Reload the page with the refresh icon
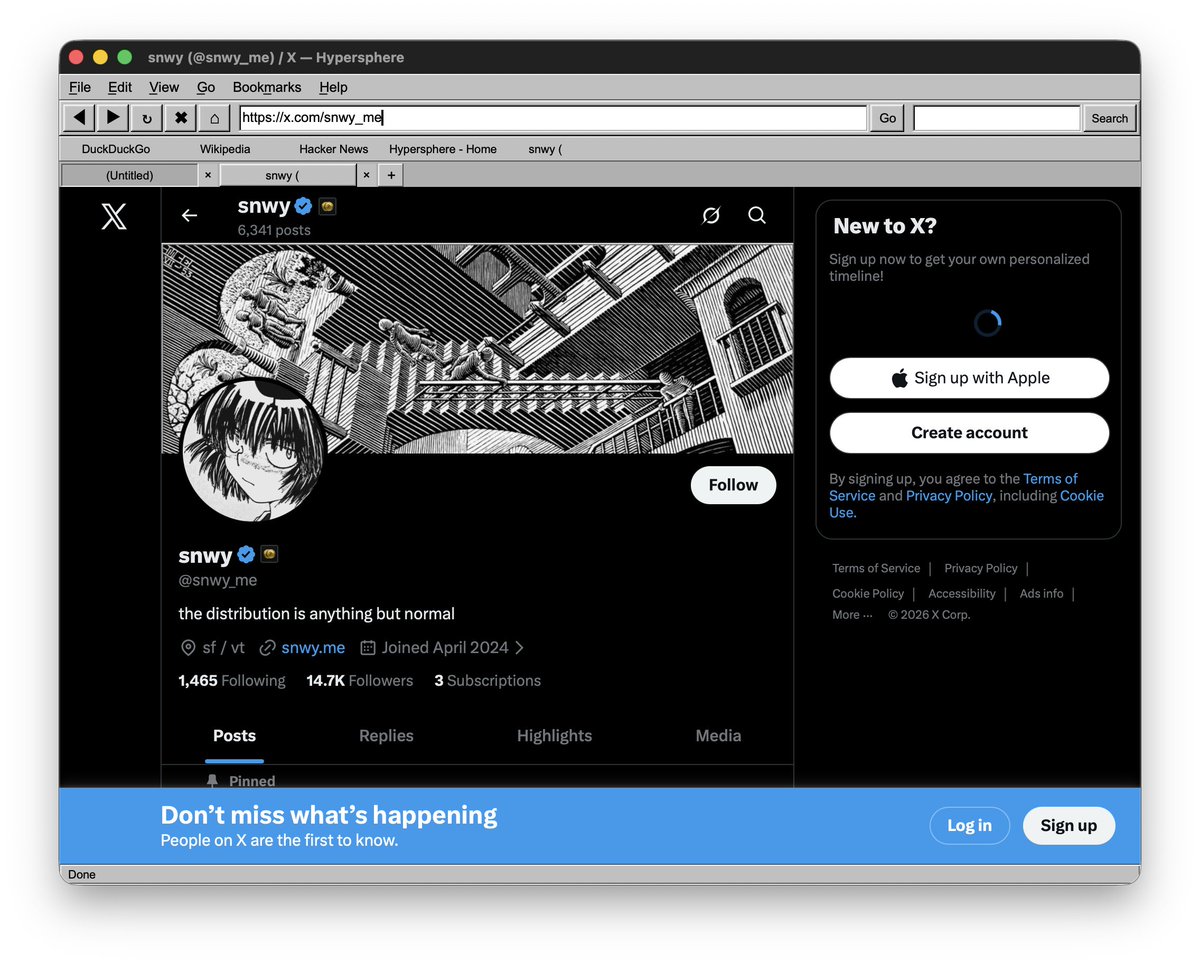The height and width of the screenshot is (963, 1200). 146,118
